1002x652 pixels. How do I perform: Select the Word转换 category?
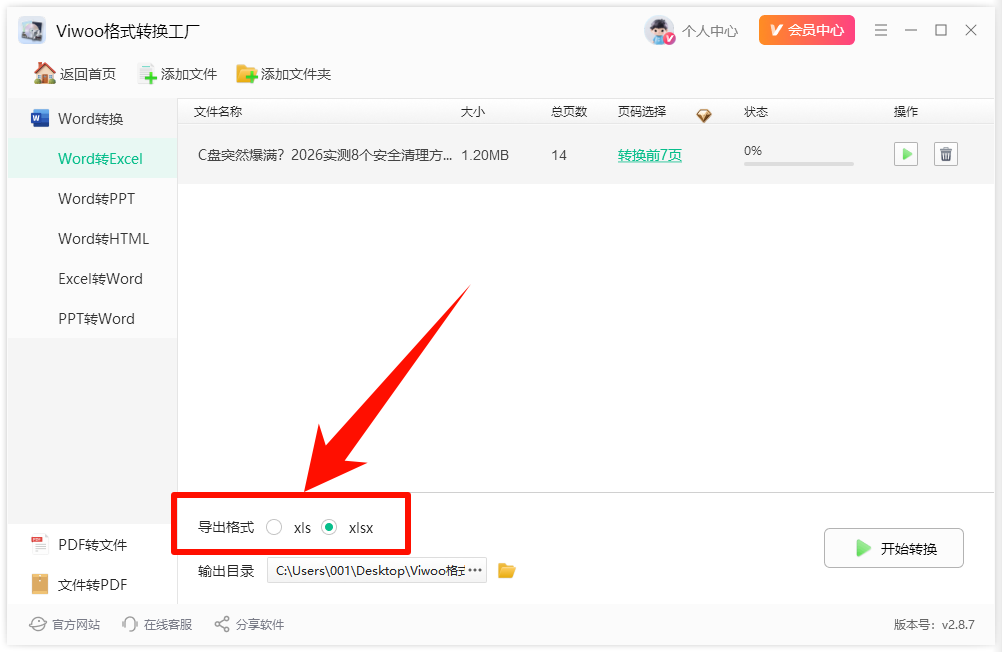tap(93, 119)
